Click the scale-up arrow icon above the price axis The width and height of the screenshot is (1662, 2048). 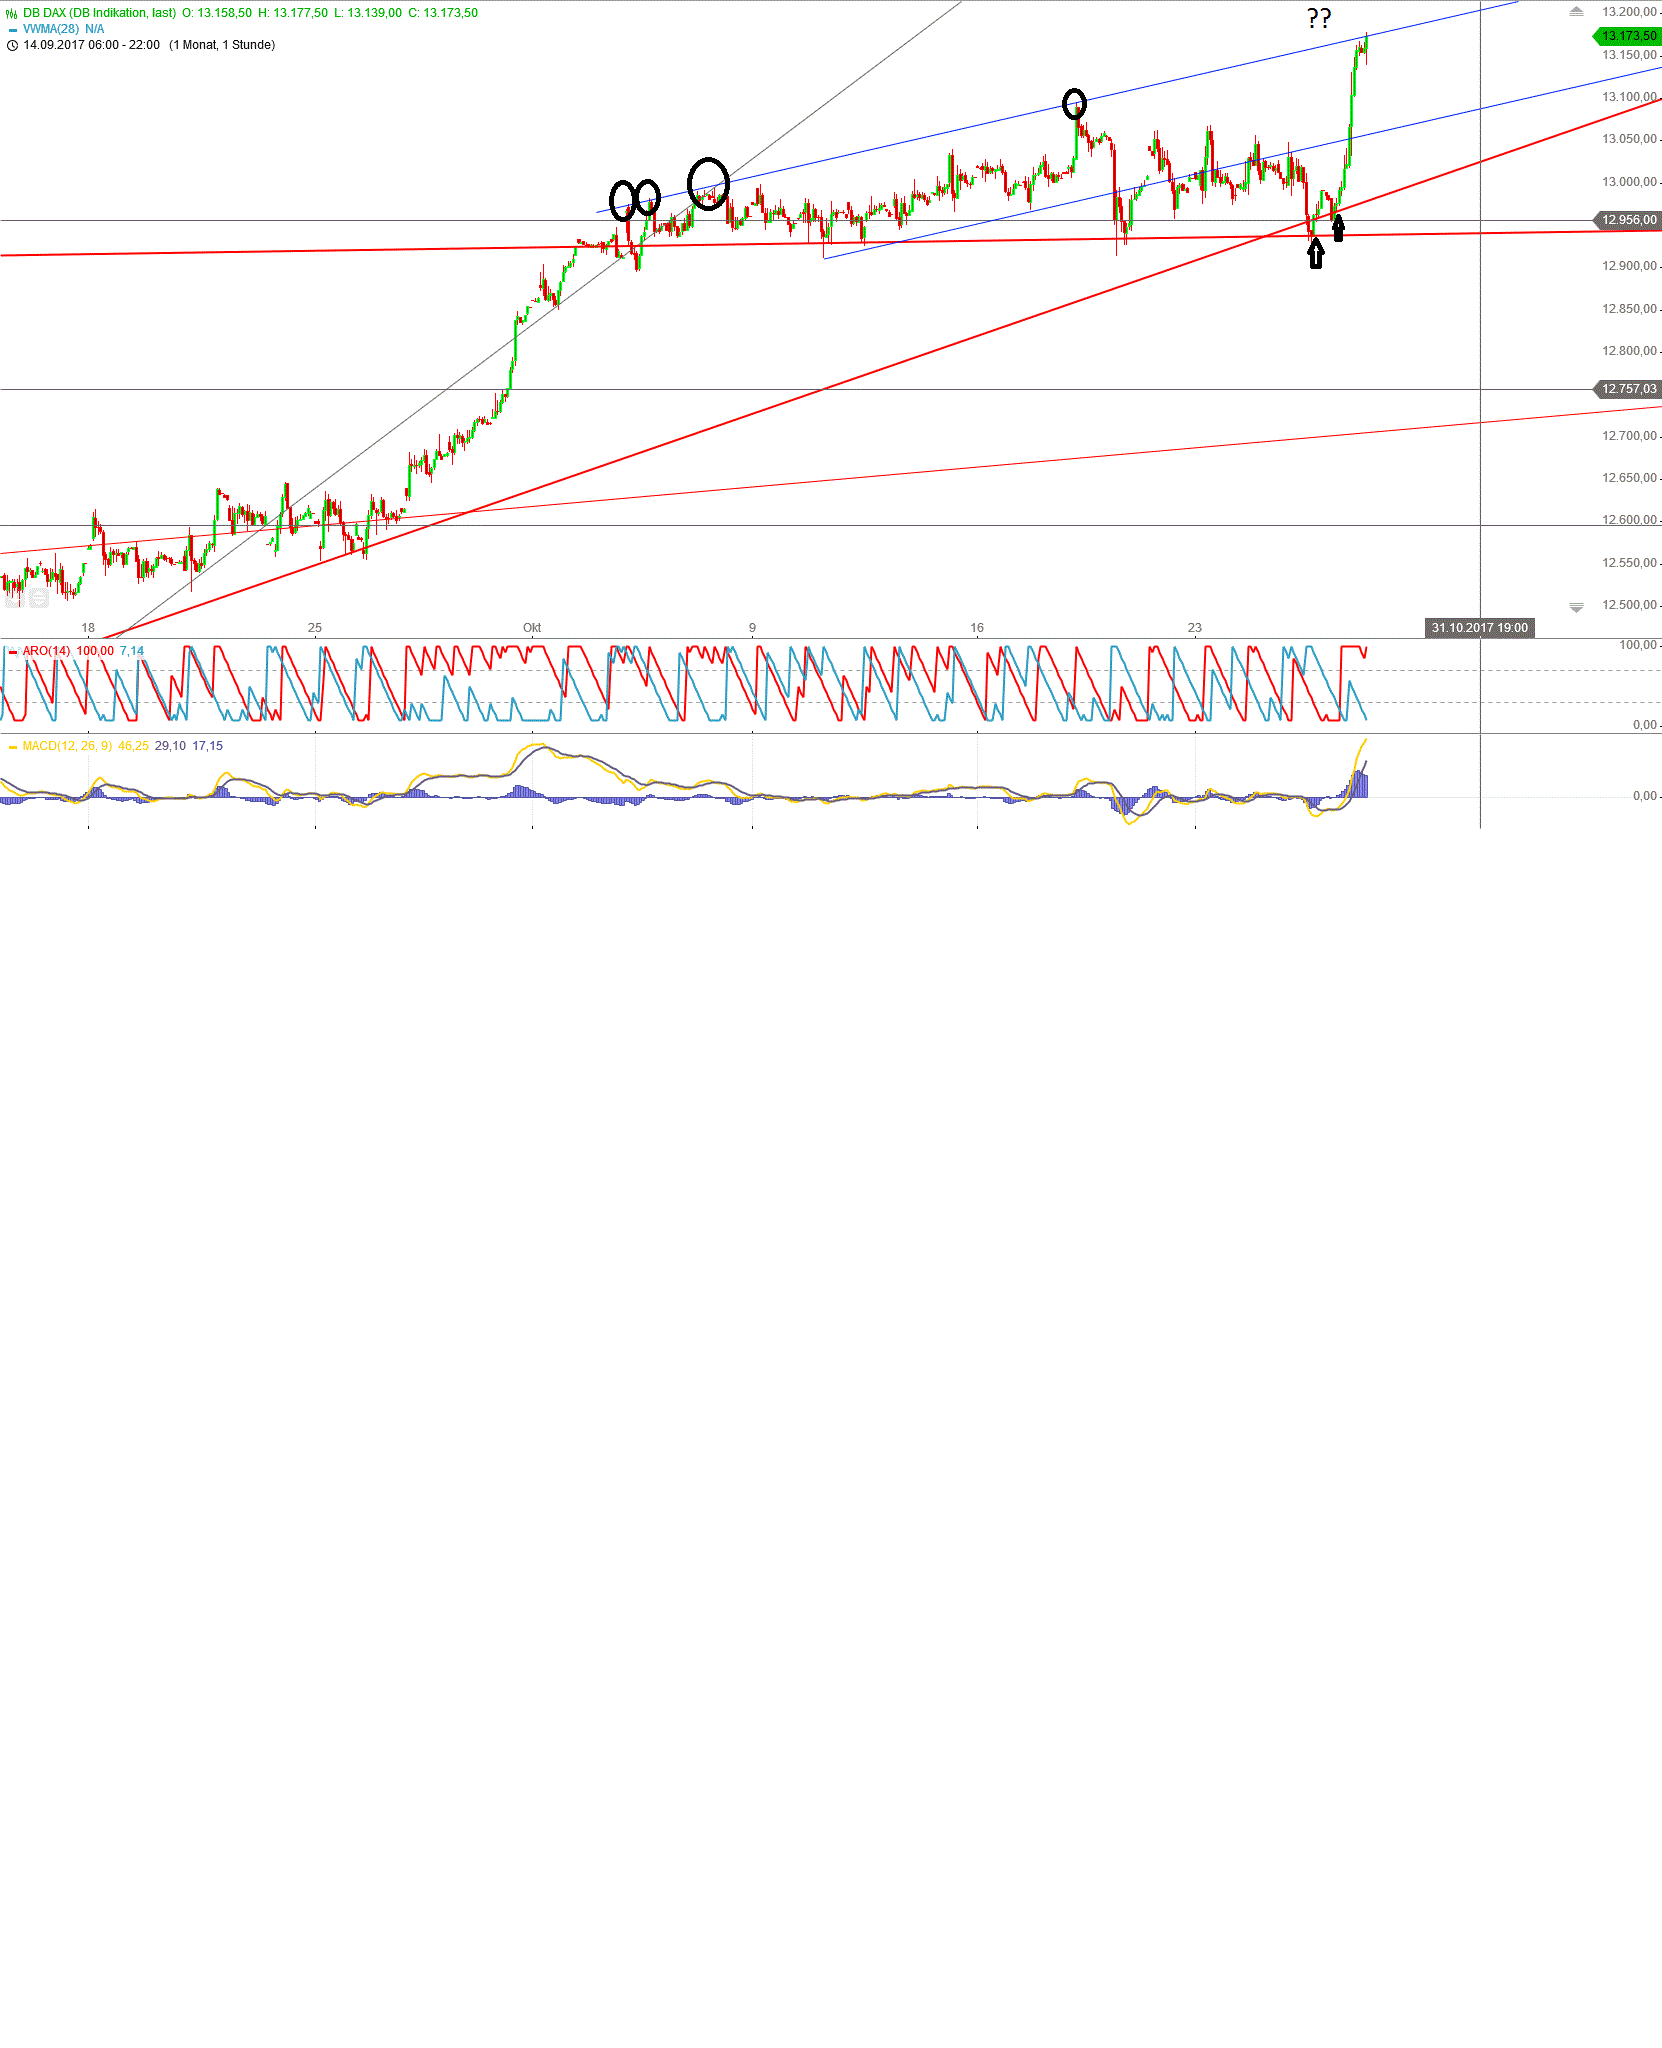point(1576,12)
